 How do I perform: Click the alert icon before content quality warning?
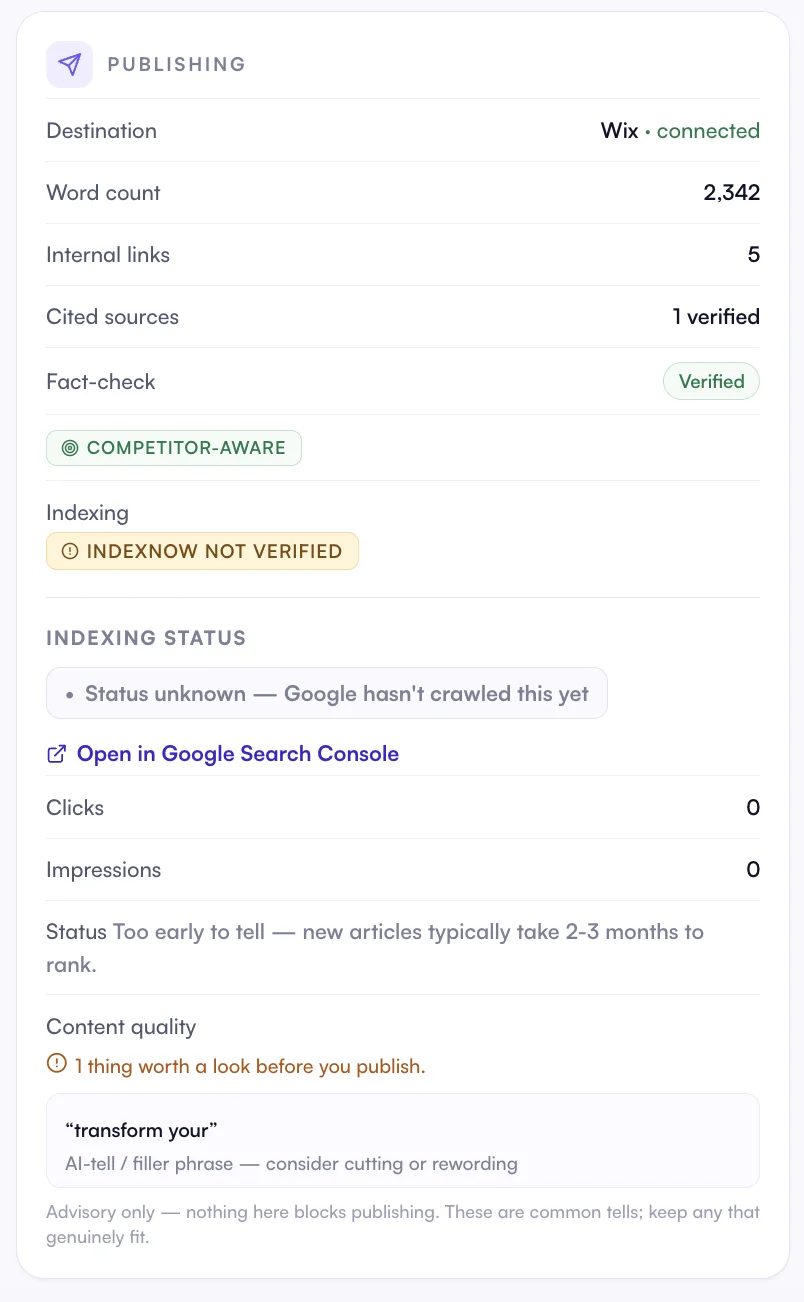[57, 1065]
